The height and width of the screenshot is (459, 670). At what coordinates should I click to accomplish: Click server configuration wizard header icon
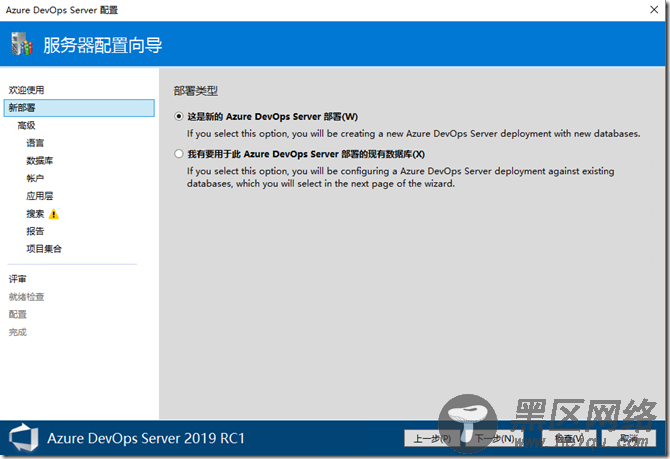click(x=22, y=44)
